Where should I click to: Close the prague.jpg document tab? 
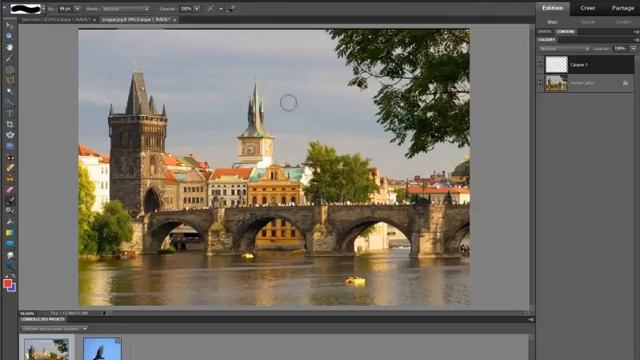(x=175, y=20)
